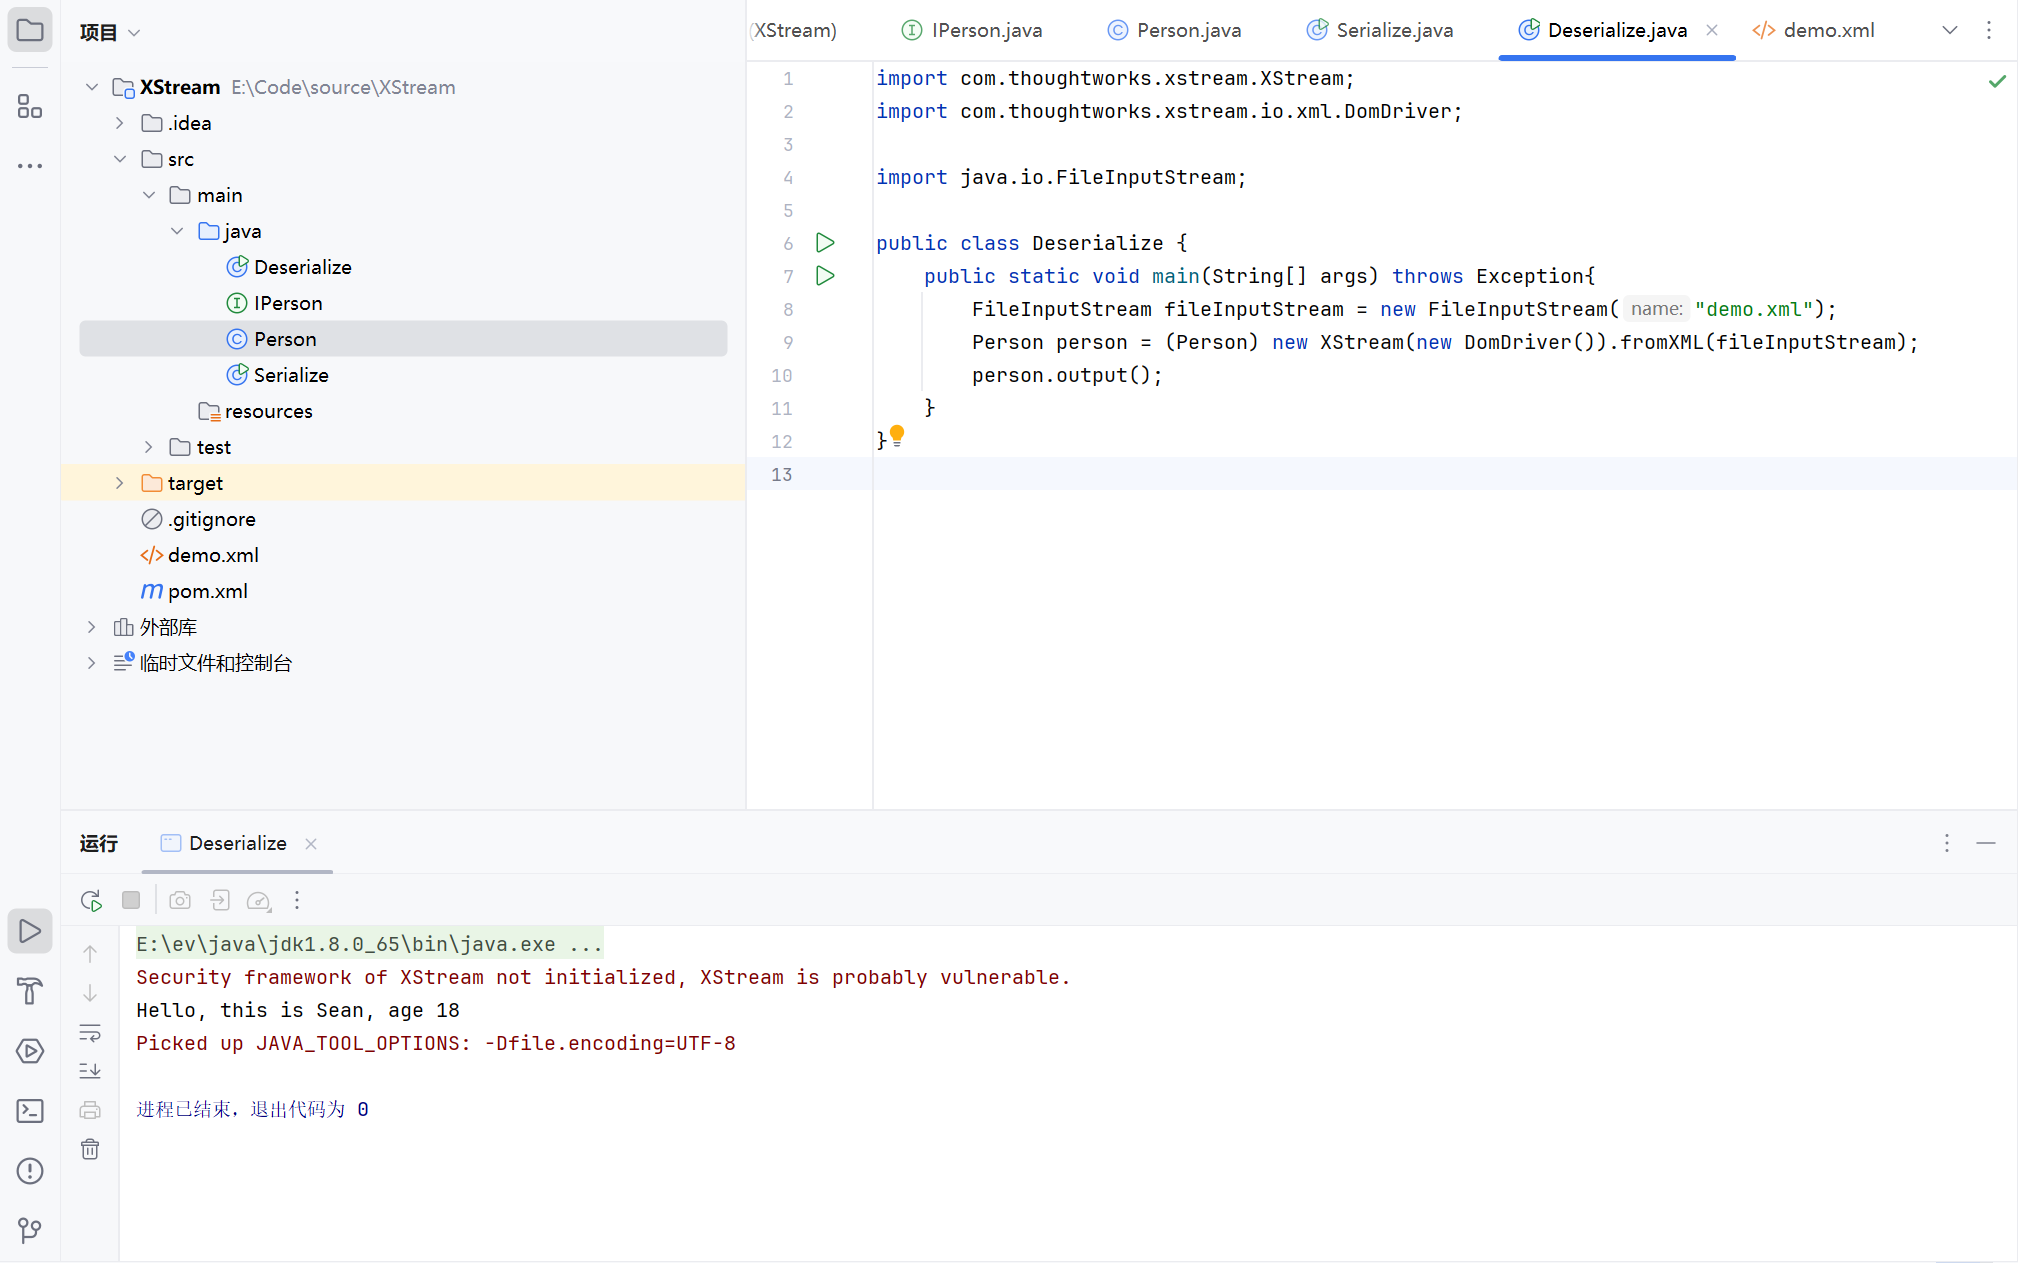The image size is (2018, 1263).
Task: Expand the target folder
Action: (x=120, y=483)
